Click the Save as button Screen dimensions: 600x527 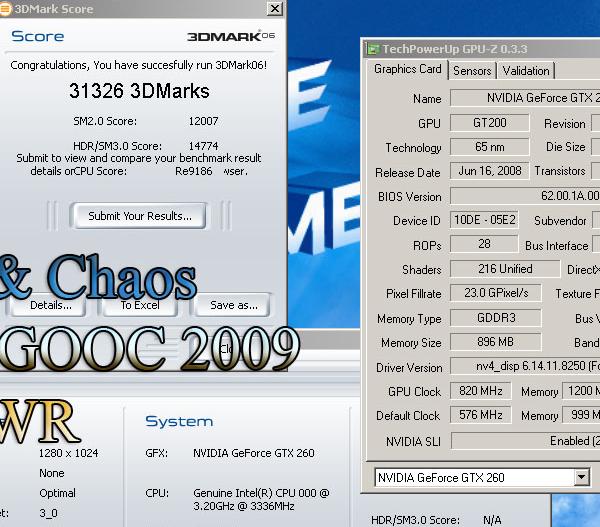click(x=233, y=305)
